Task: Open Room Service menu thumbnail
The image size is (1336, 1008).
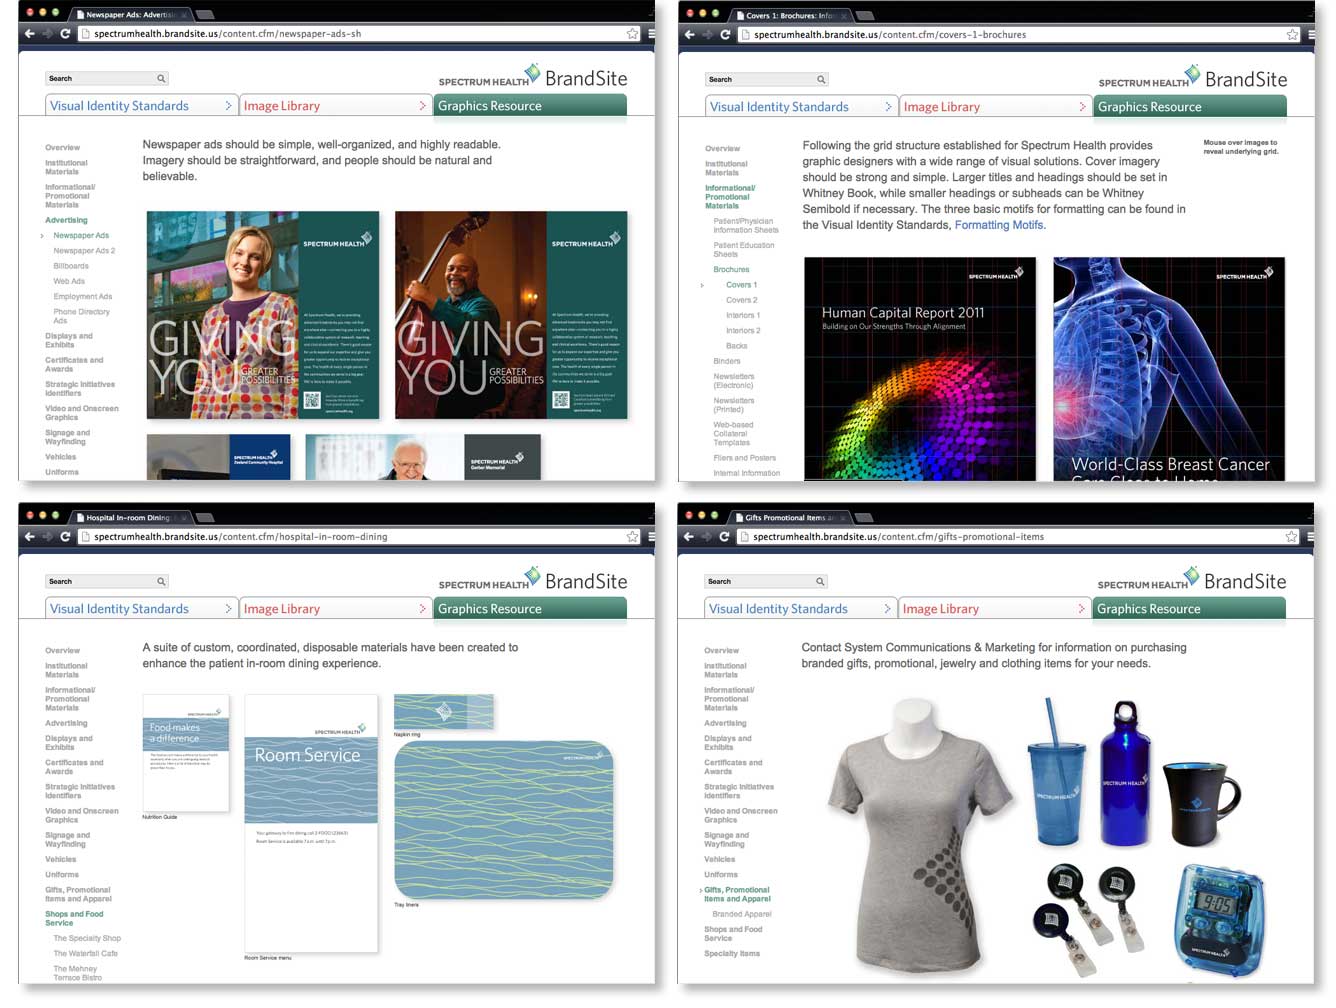Action: click(x=311, y=824)
